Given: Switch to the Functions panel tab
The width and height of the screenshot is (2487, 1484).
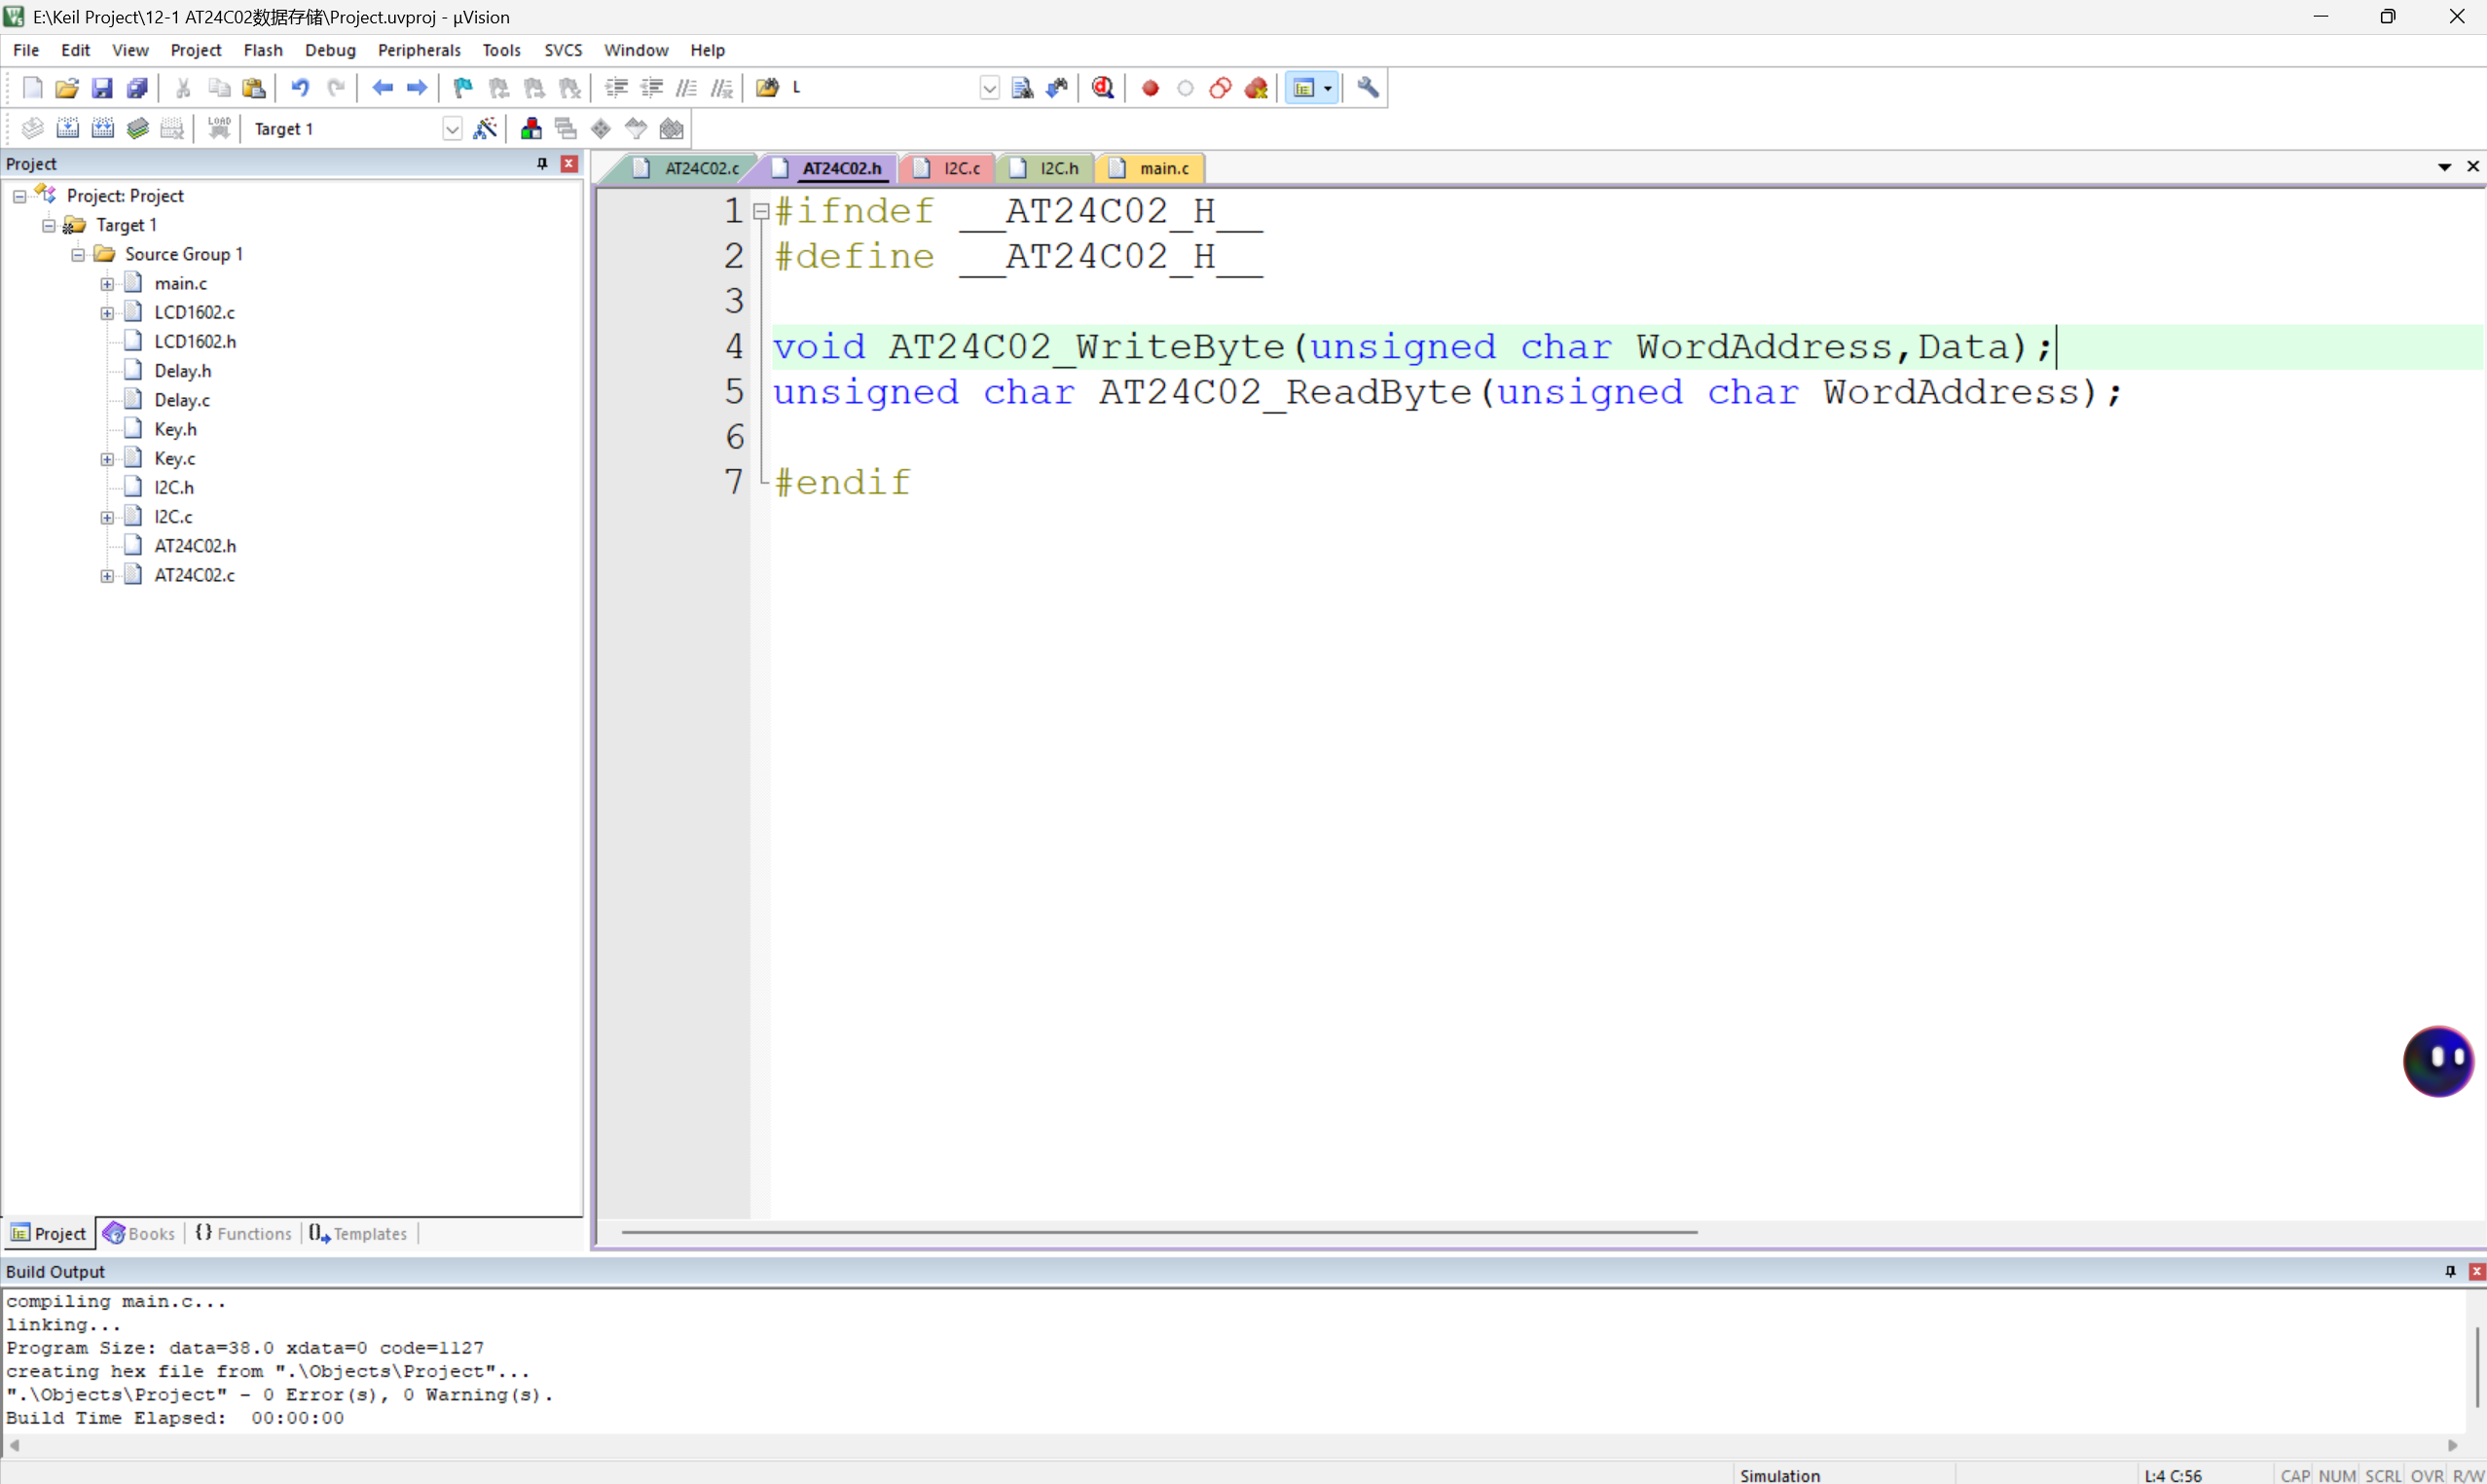Looking at the screenshot, I should tap(244, 1233).
